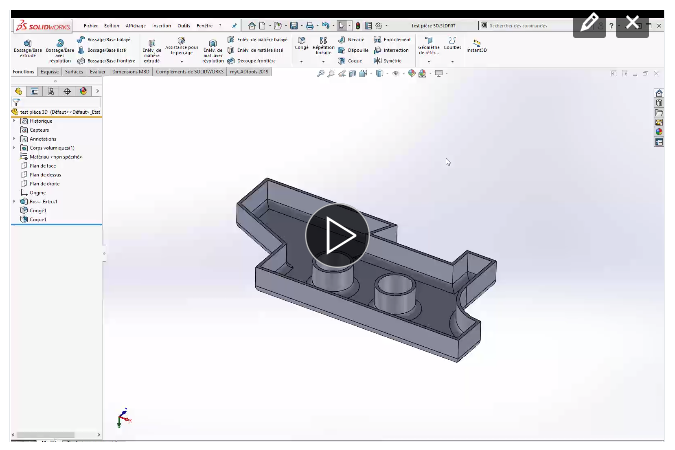Select the Dépouille tool
675x450 pixels.
tap(353, 50)
